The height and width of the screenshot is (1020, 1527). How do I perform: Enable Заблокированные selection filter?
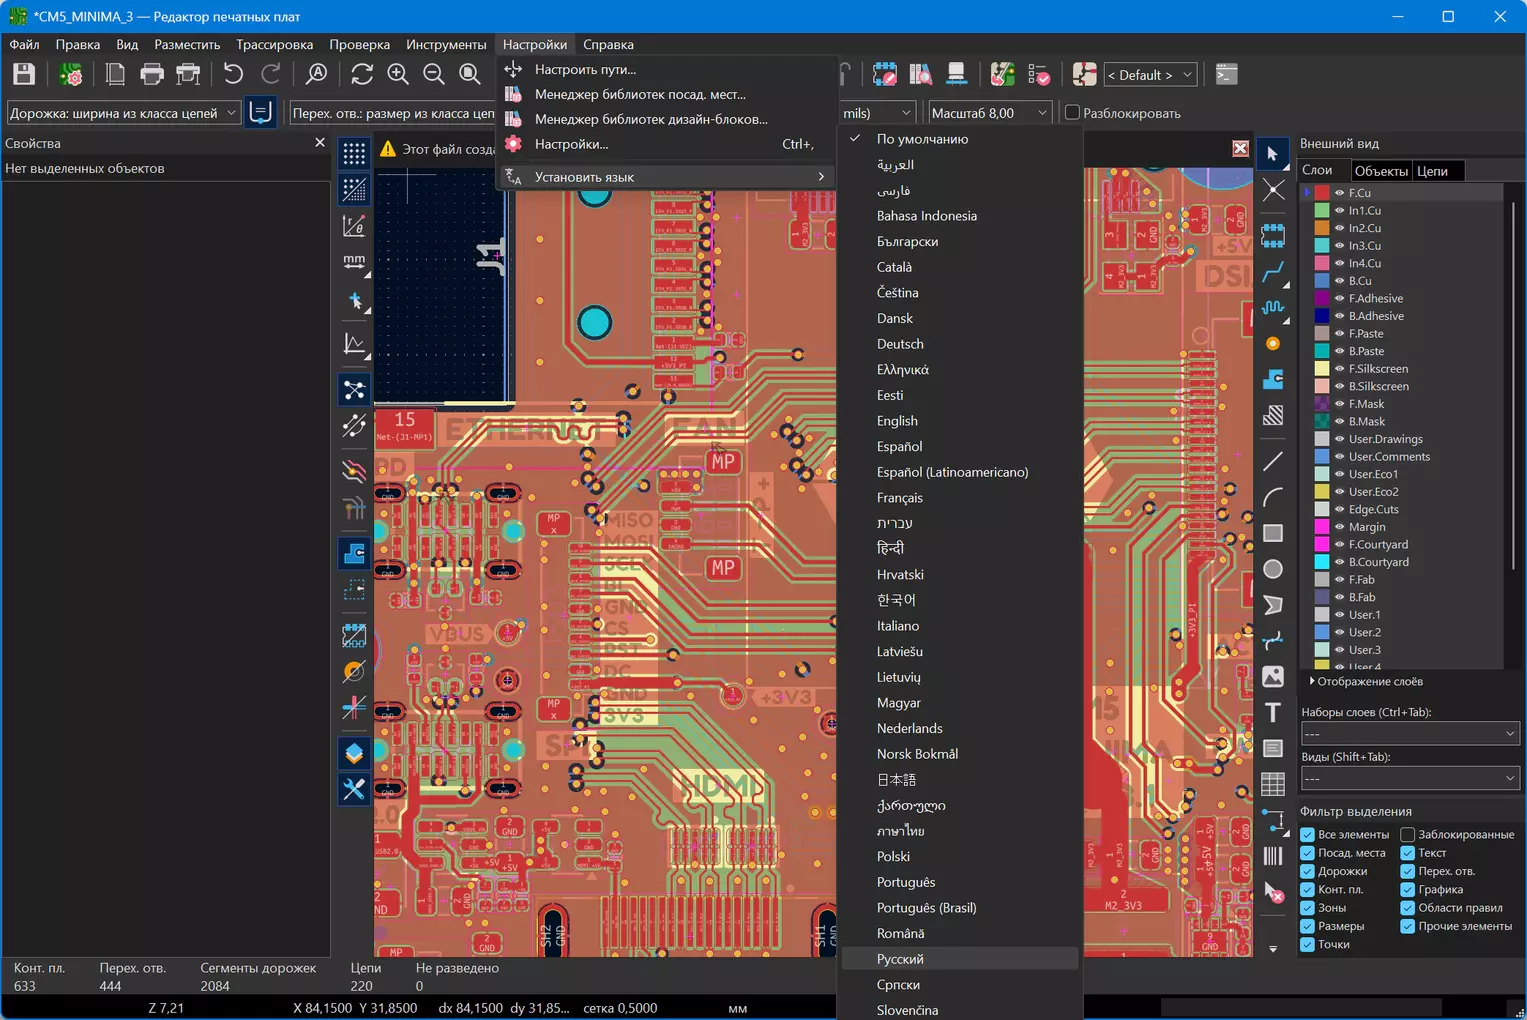(1407, 834)
